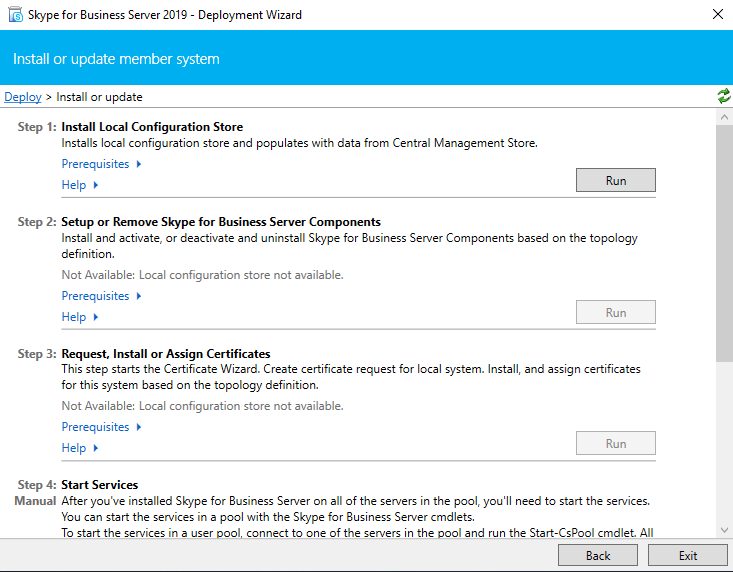Click the Step 4 Start Services heading
The width and height of the screenshot is (733, 572).
tap(100, 485)
